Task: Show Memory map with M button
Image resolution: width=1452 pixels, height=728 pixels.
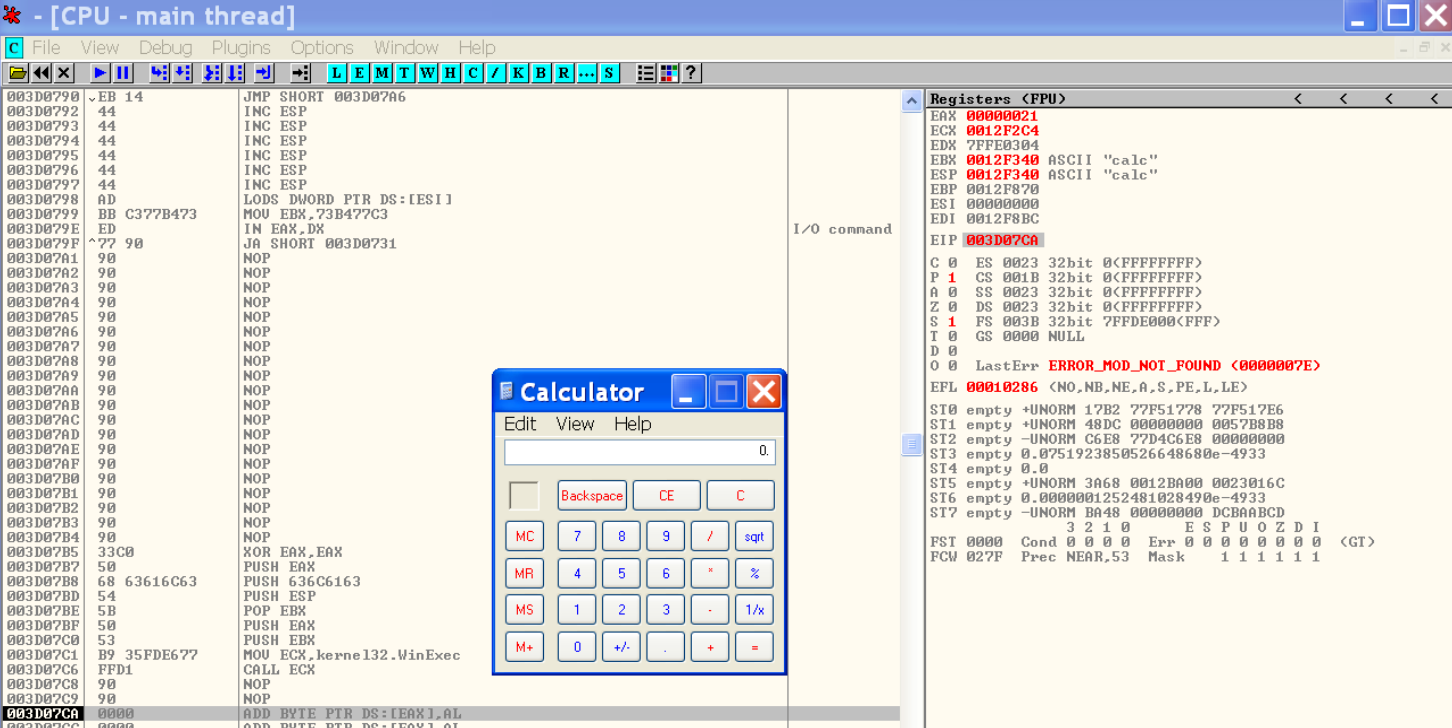Action: (x=382, y=73)
